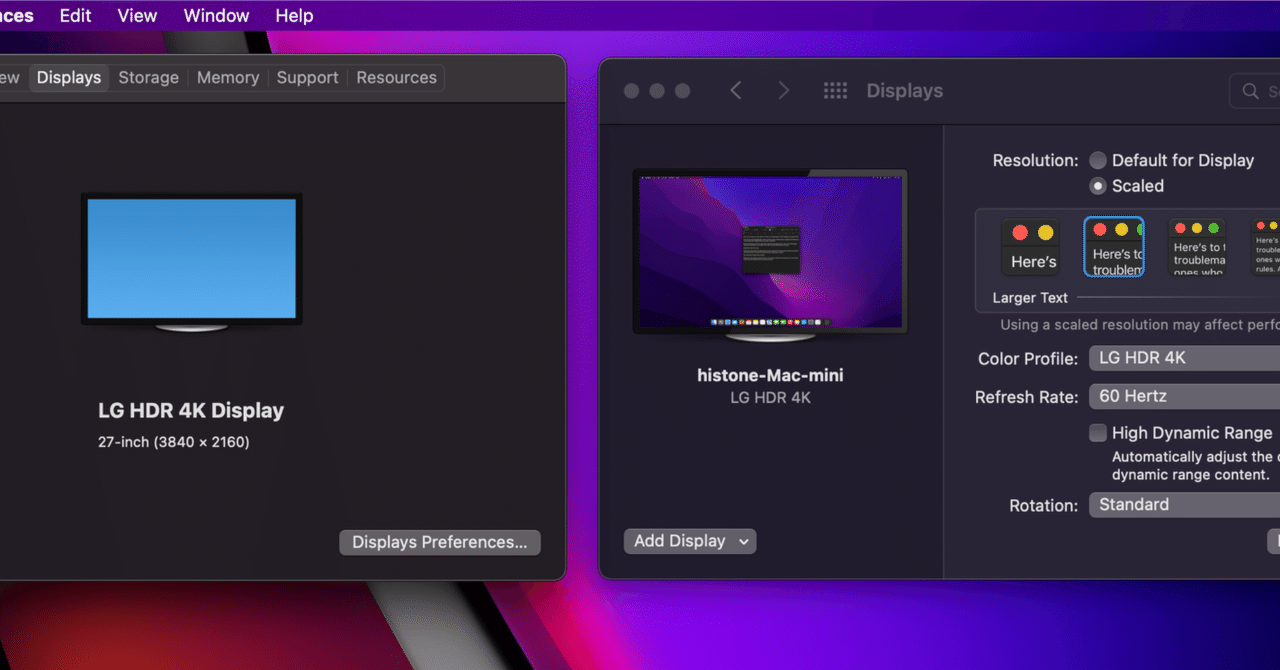This screenshot has width=1280, height=670.
Task: Open the Color Profile dropdown
Action: [x=1184, y=358]
